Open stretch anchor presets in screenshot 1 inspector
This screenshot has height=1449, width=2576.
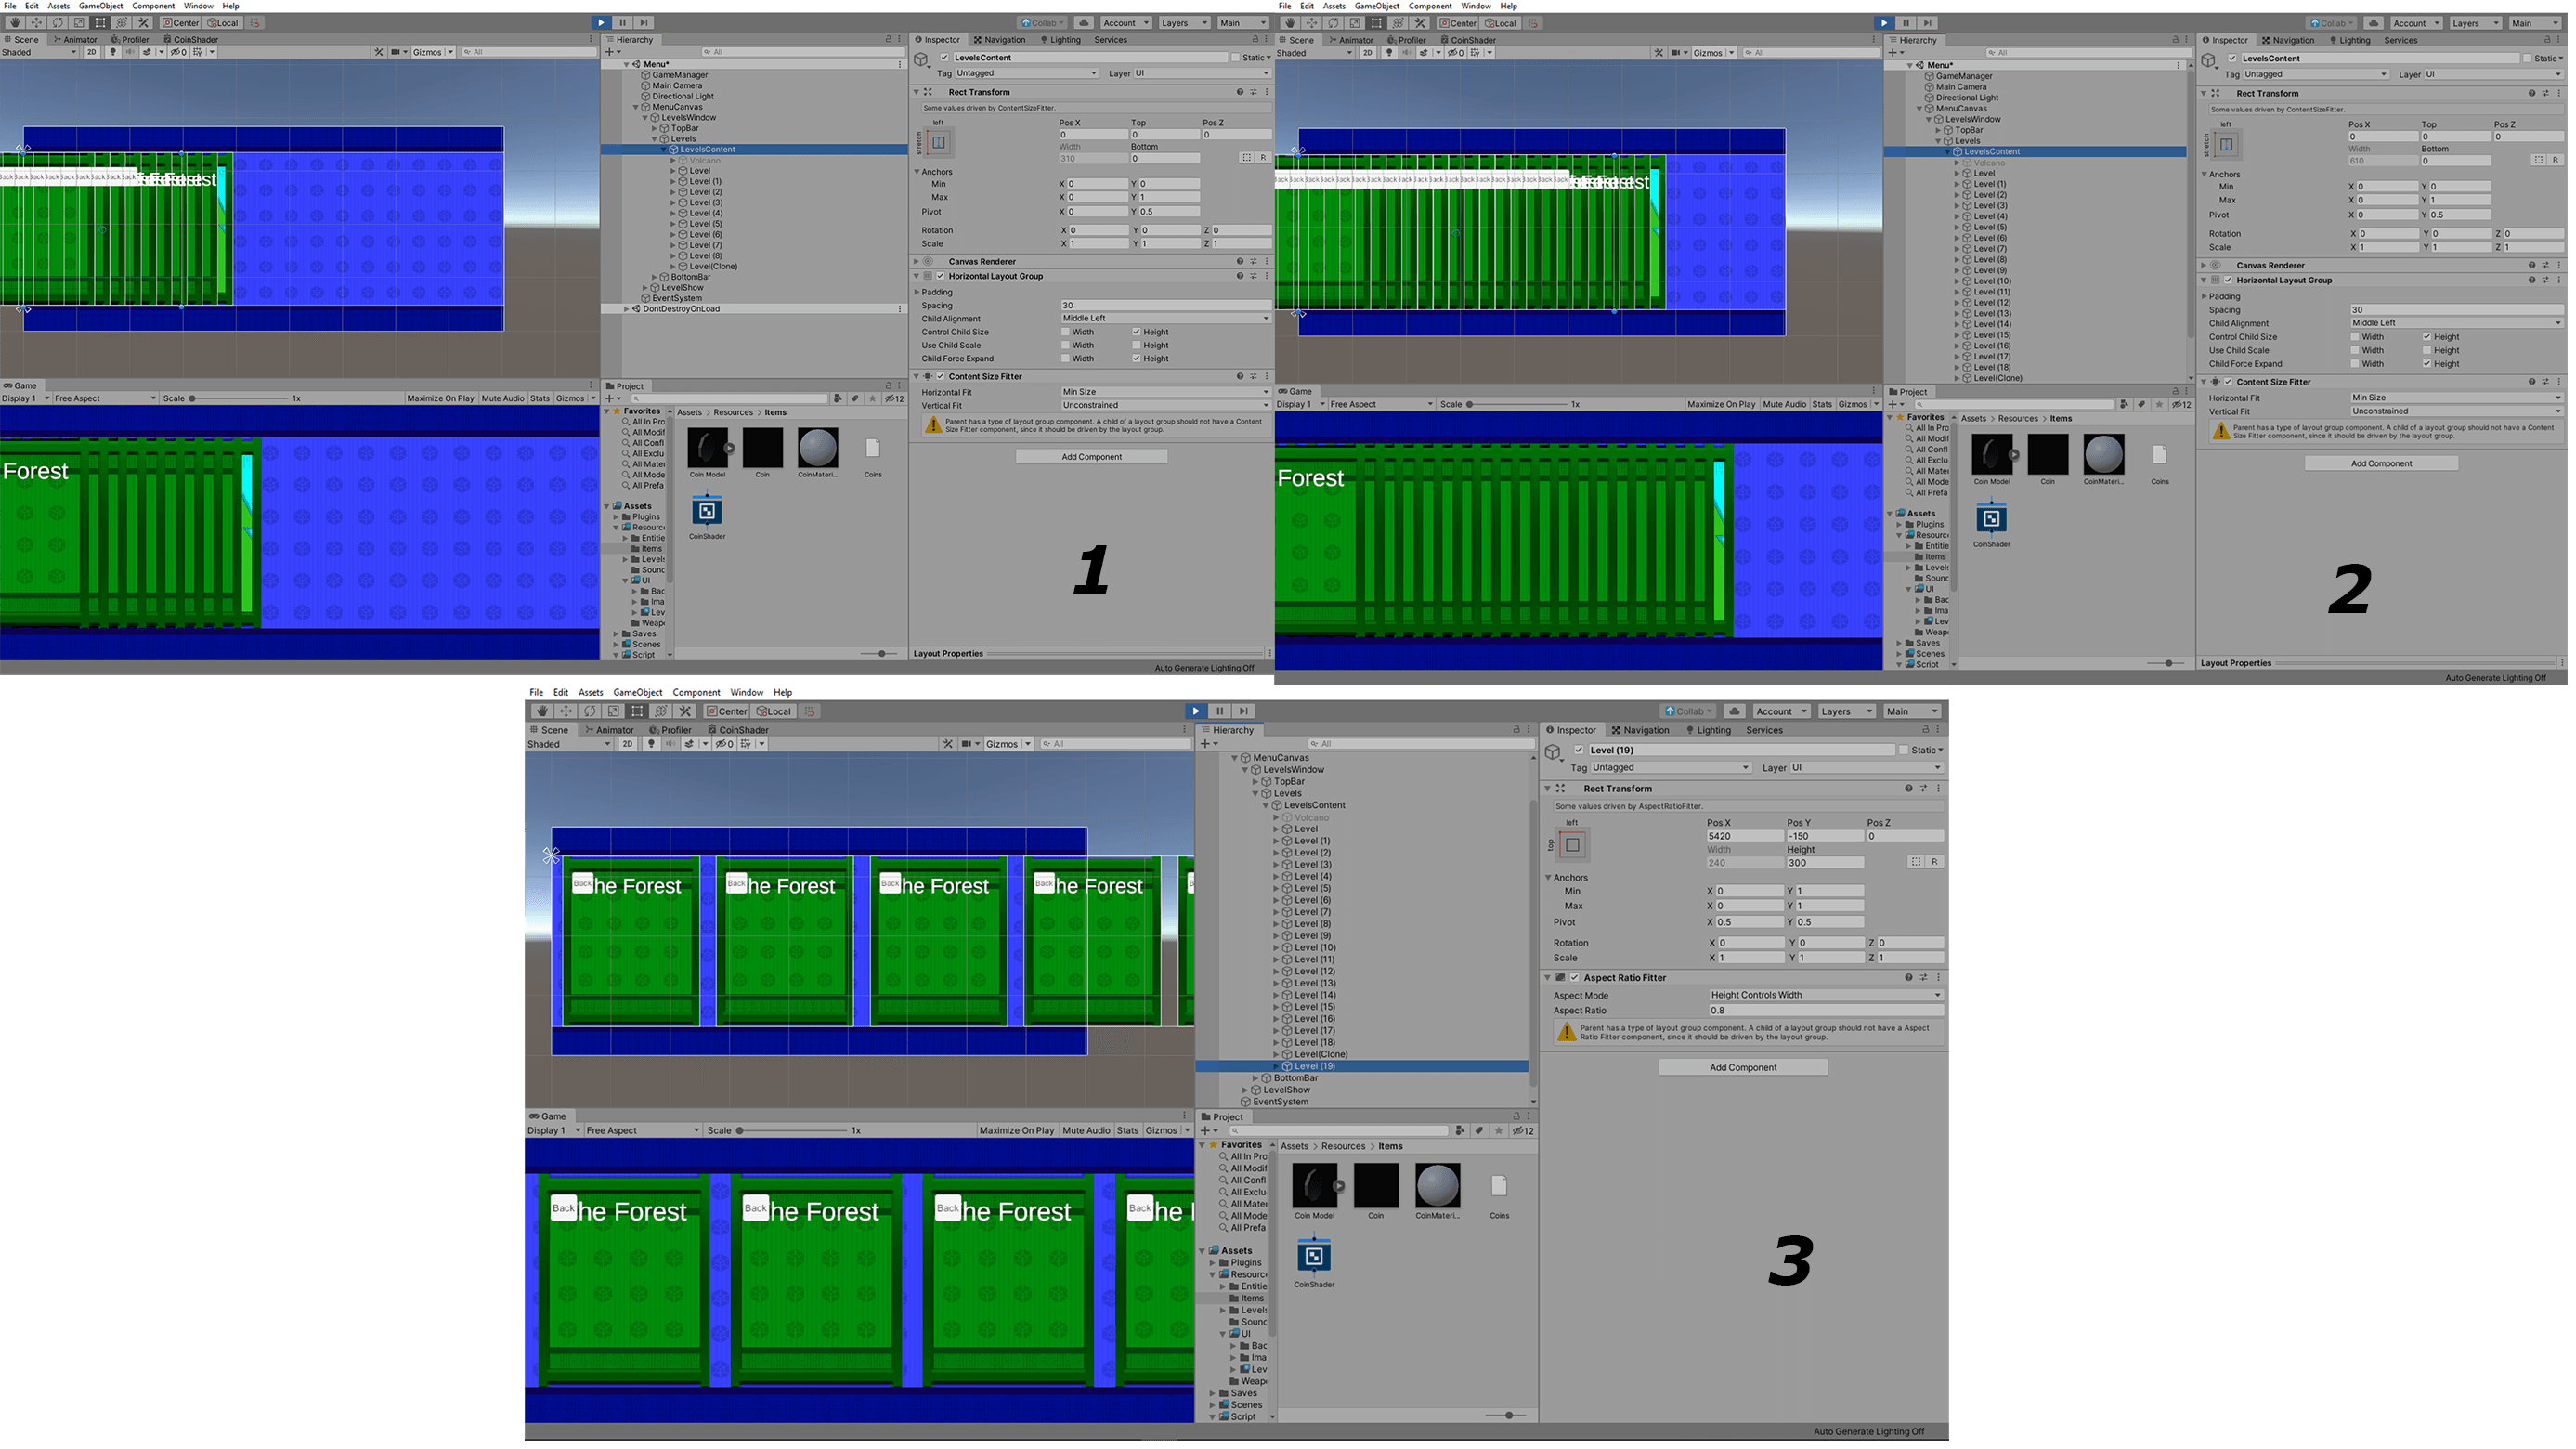click(x=938, y=142)
